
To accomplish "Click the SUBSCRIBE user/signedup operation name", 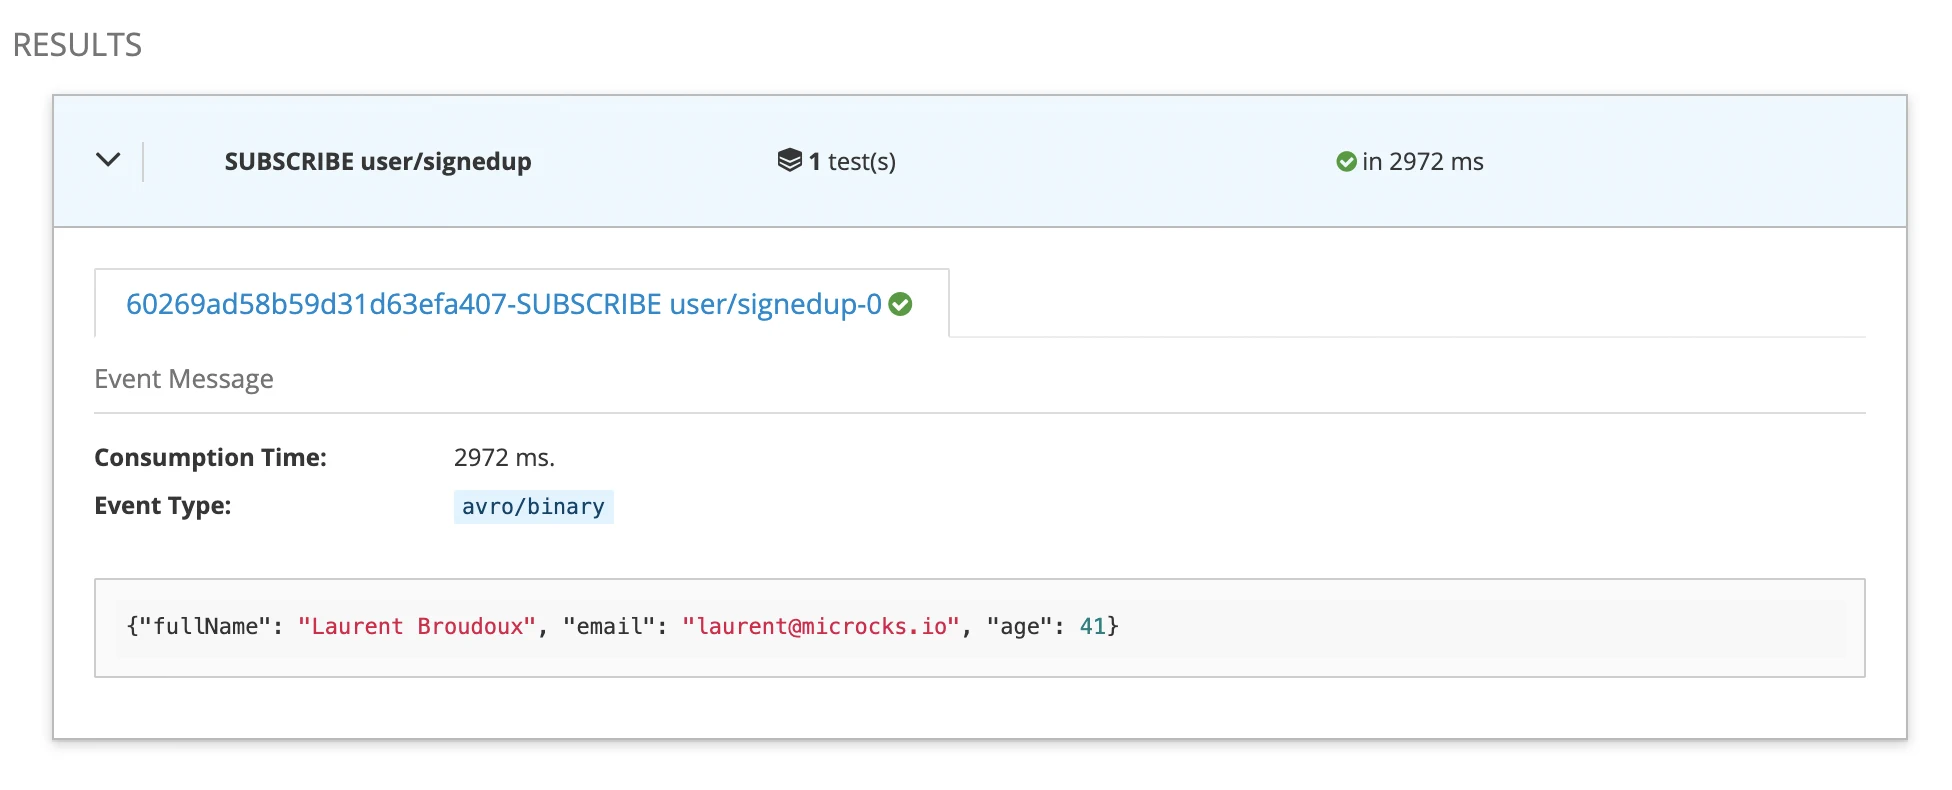I will [377, 162].
